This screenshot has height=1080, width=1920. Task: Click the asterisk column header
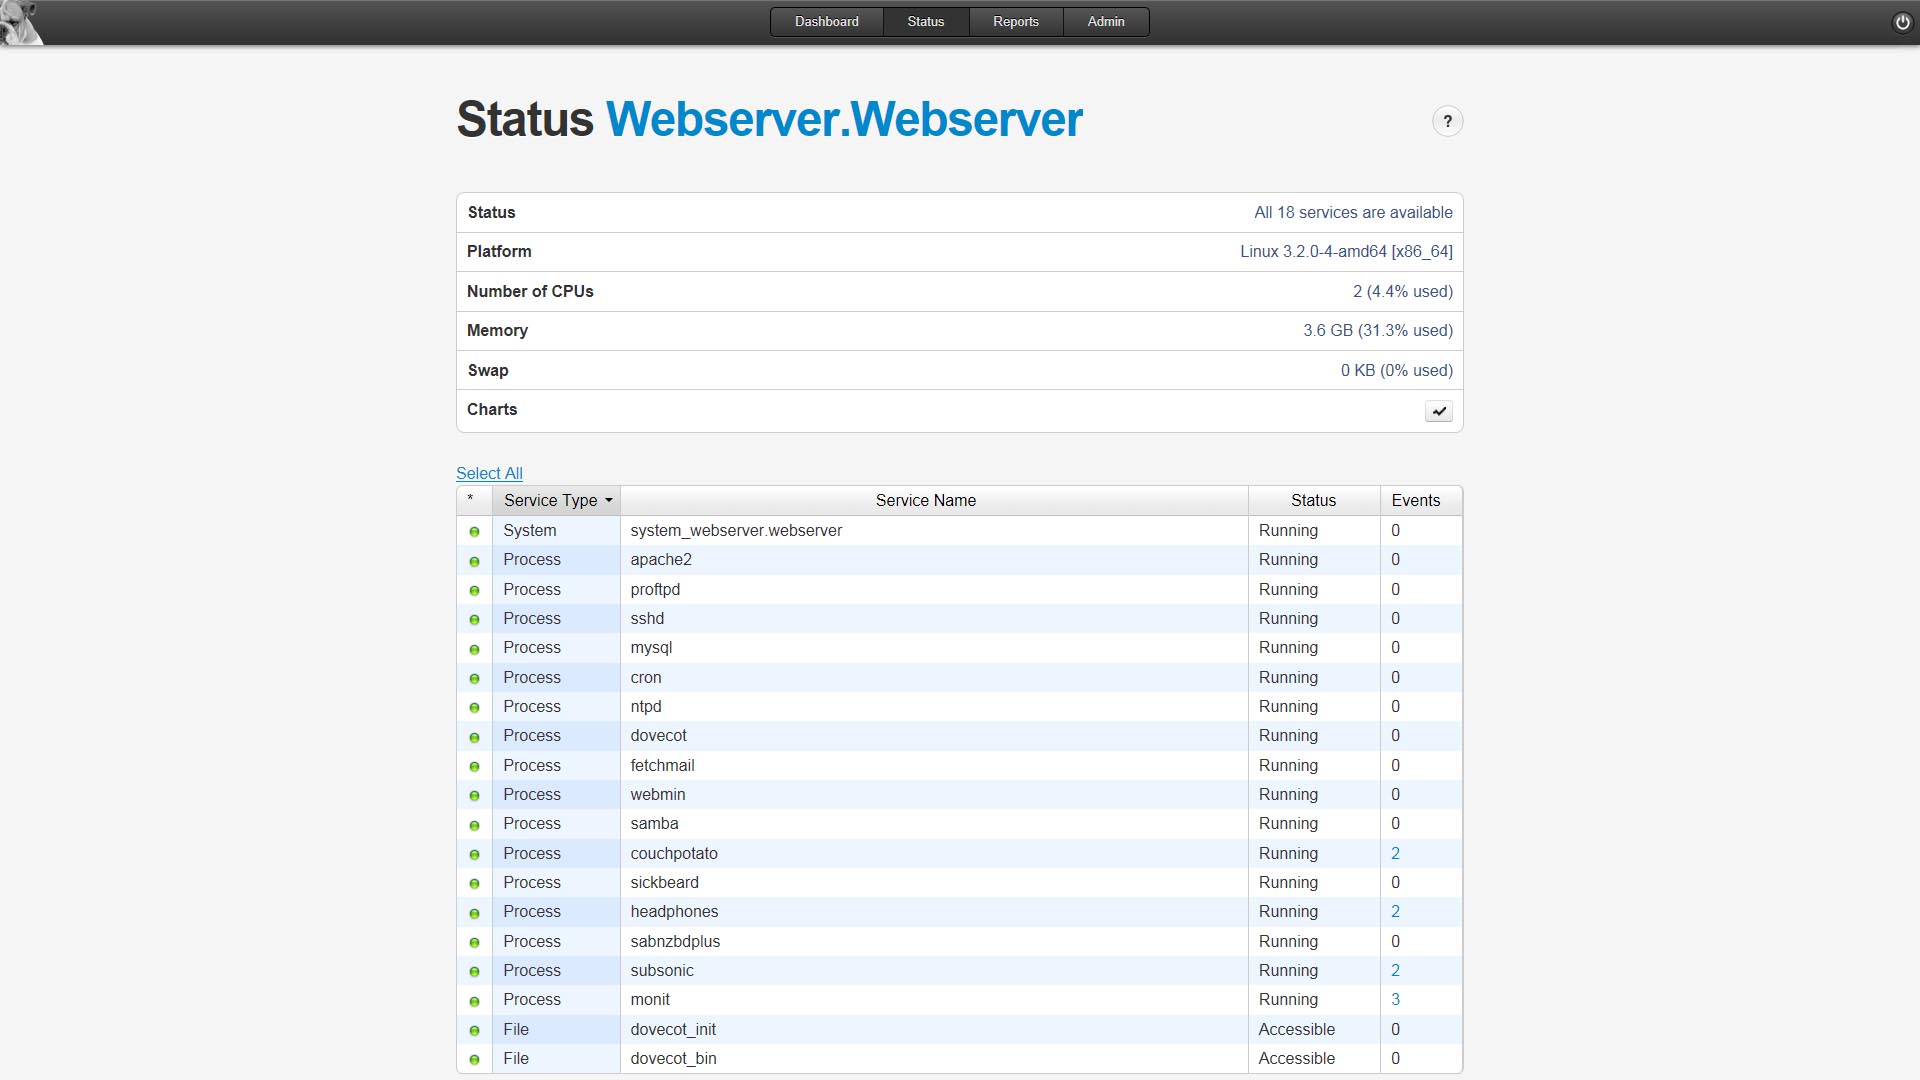471,500
